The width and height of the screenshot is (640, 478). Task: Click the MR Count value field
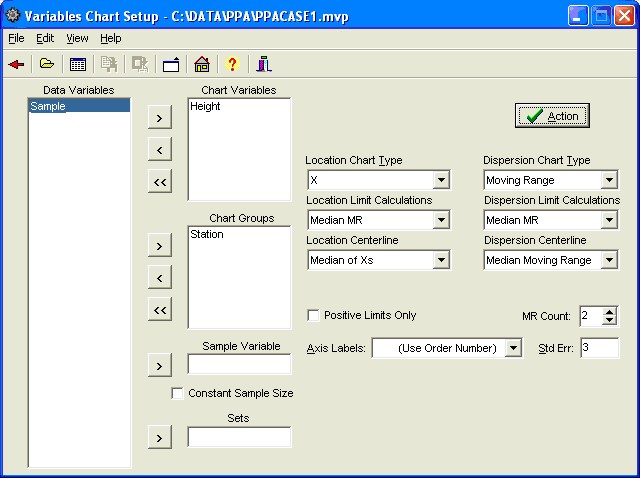tap(591, 316)
